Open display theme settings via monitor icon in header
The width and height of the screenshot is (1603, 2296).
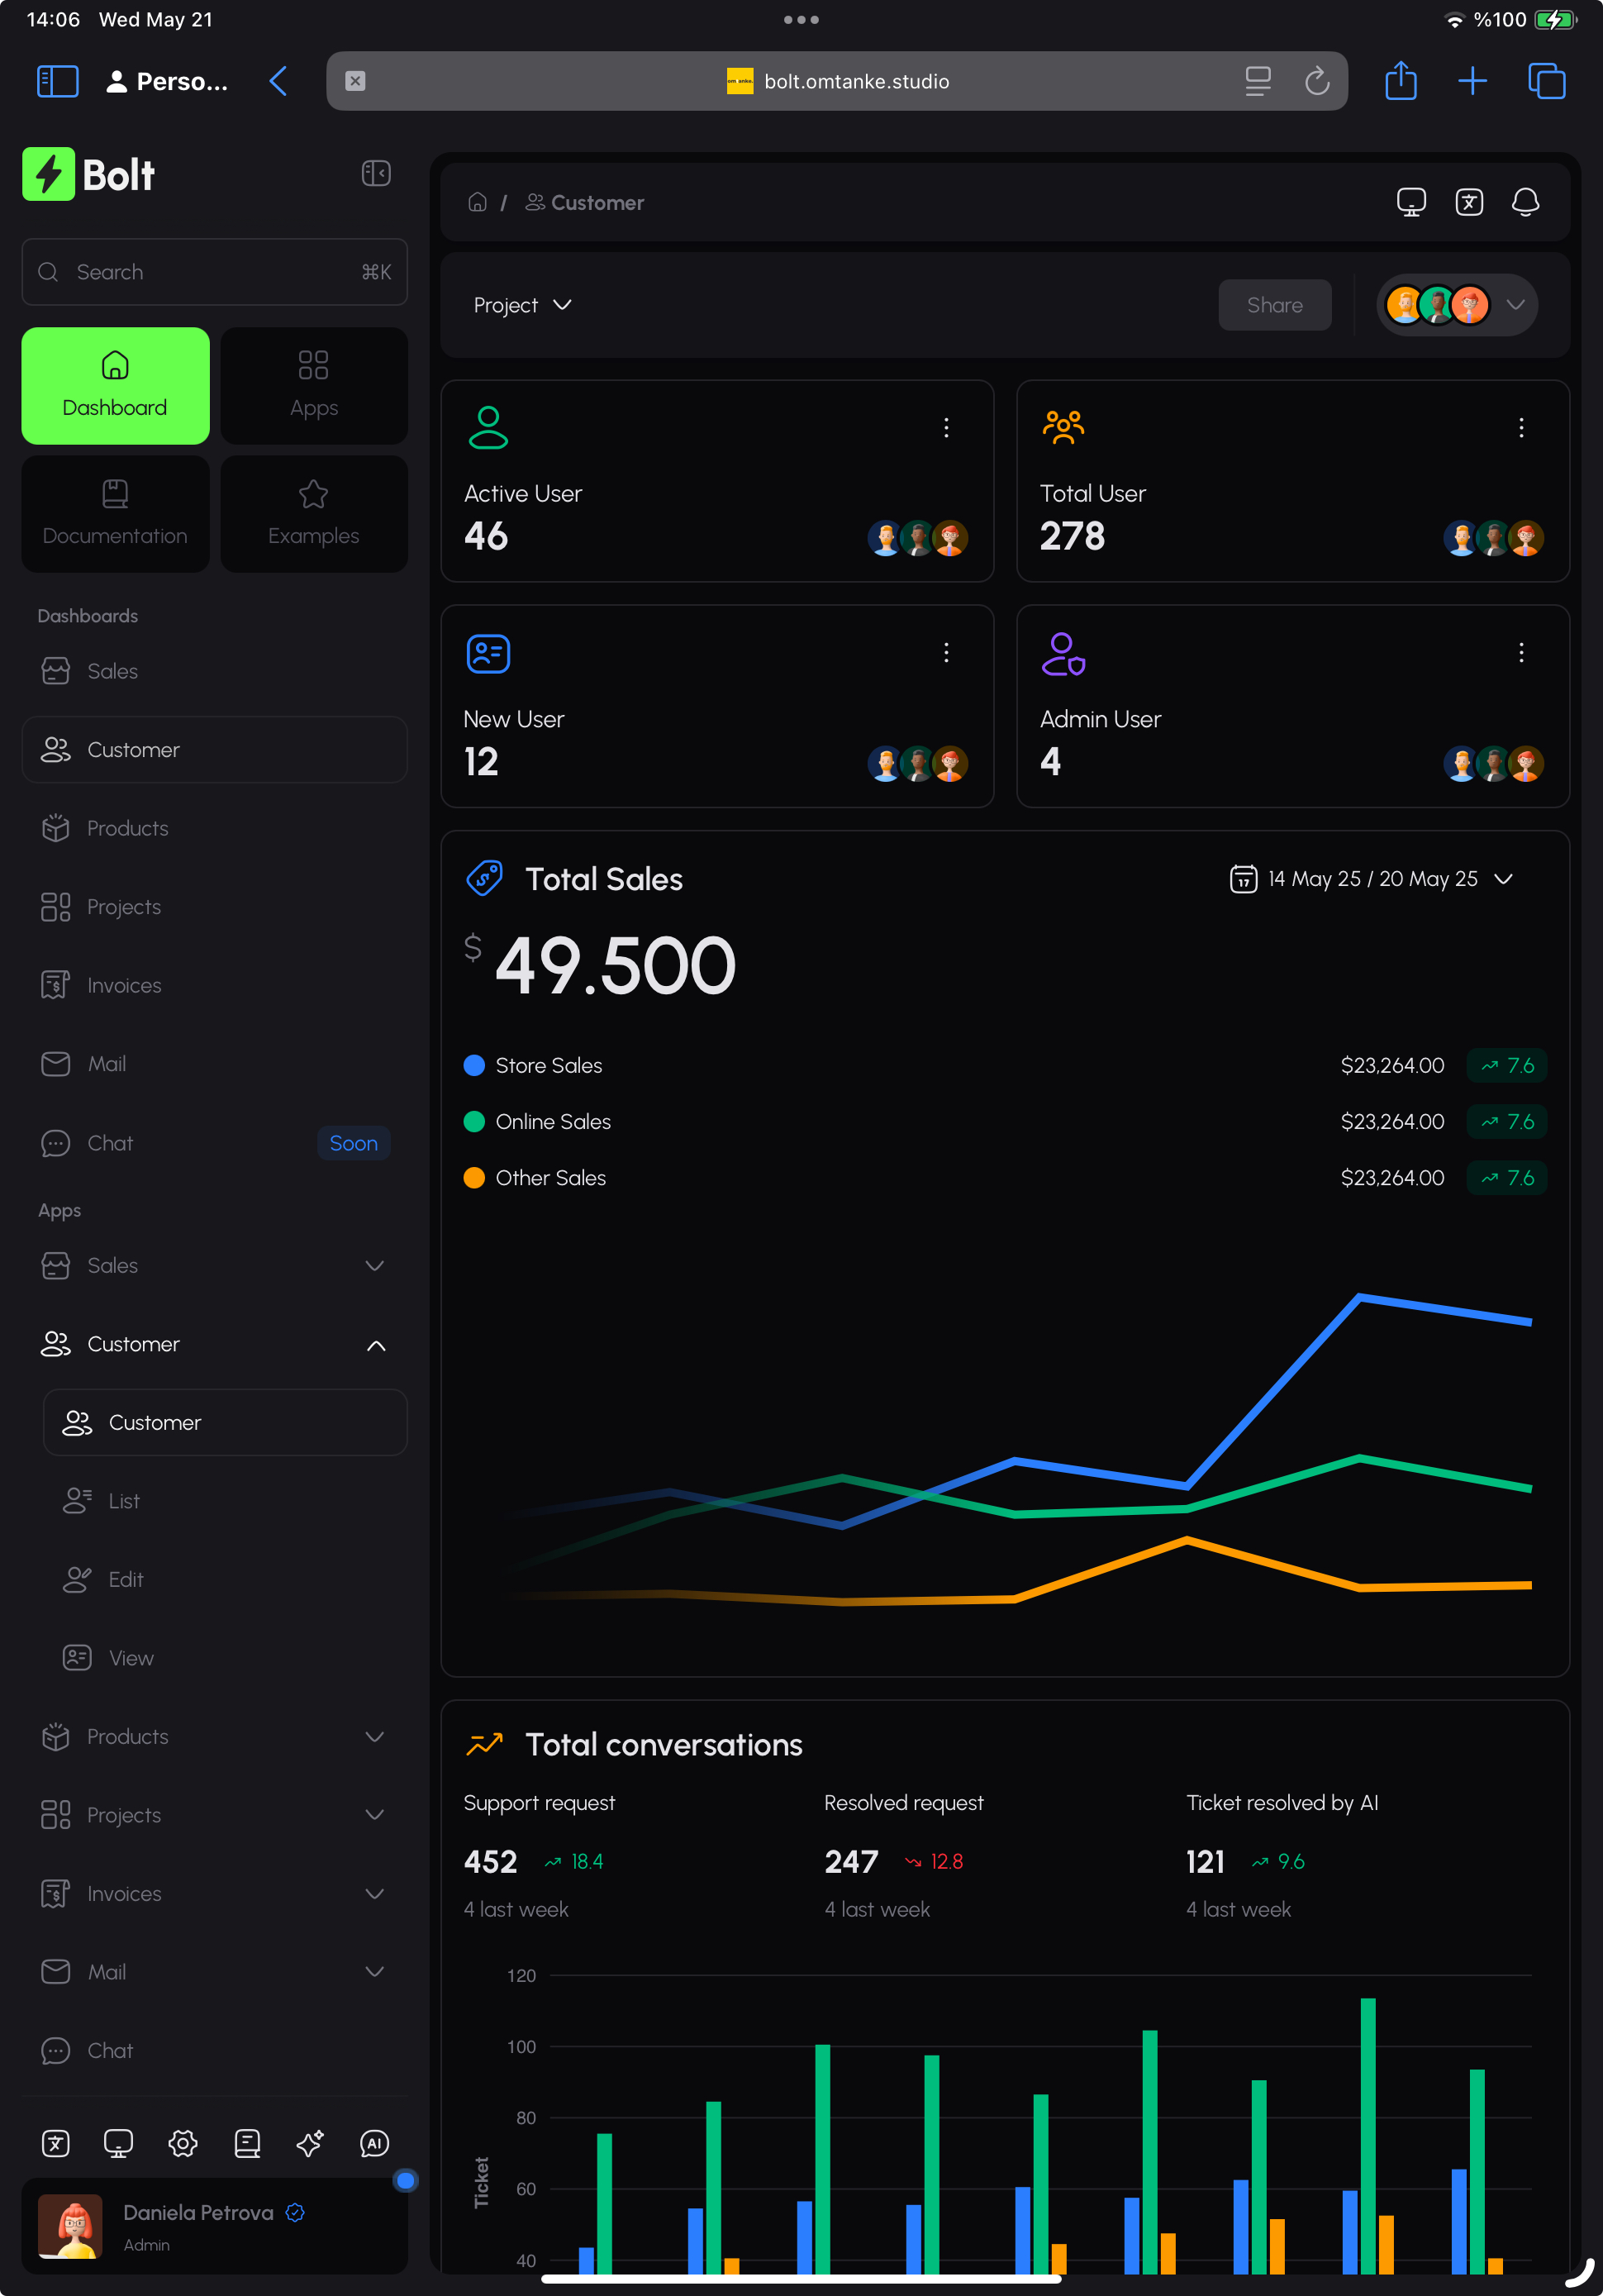pos(1412,202)
